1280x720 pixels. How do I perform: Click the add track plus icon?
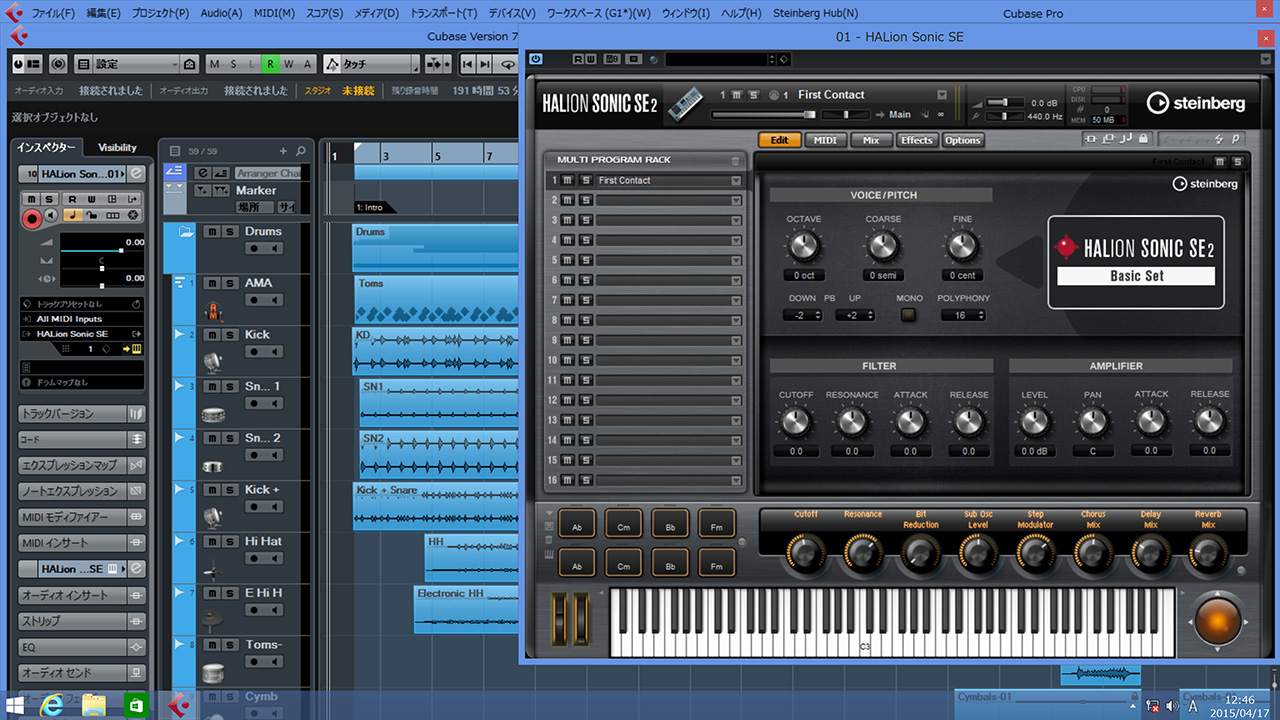283,151
